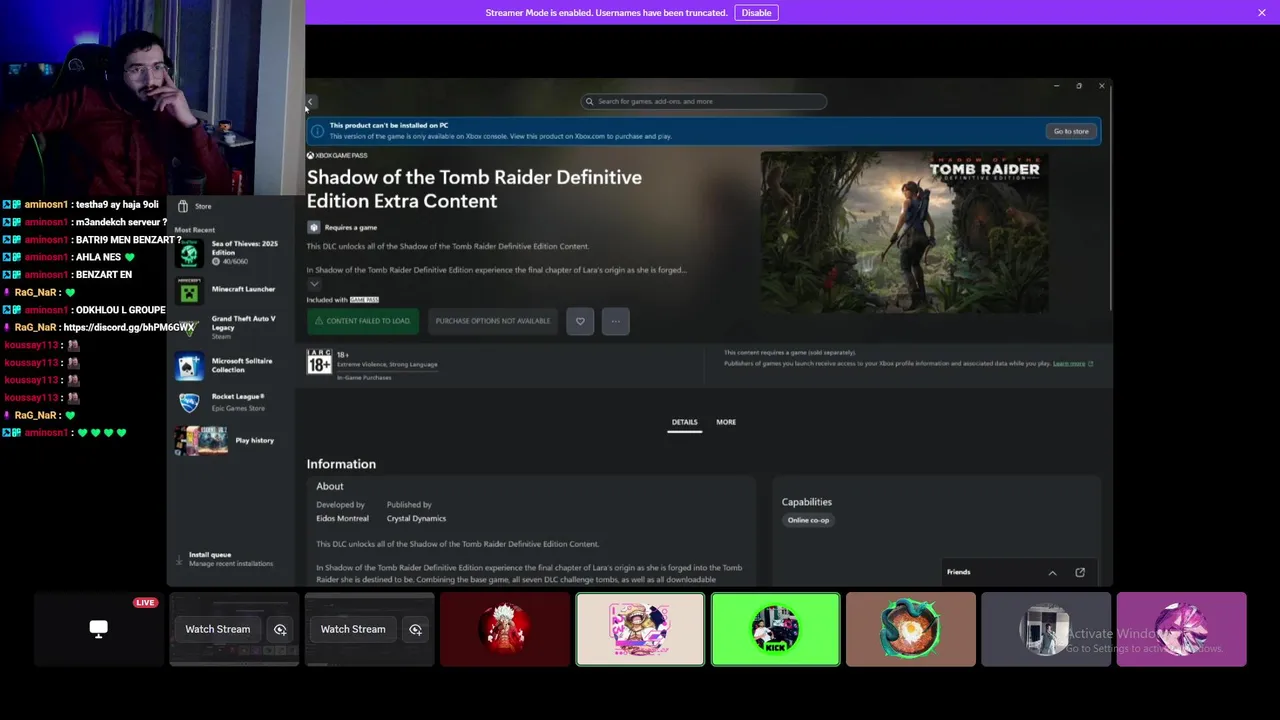The height and width of the screenshot is (720, 1280).
Task: Pop out the first stream
Action: pos(280,629)
